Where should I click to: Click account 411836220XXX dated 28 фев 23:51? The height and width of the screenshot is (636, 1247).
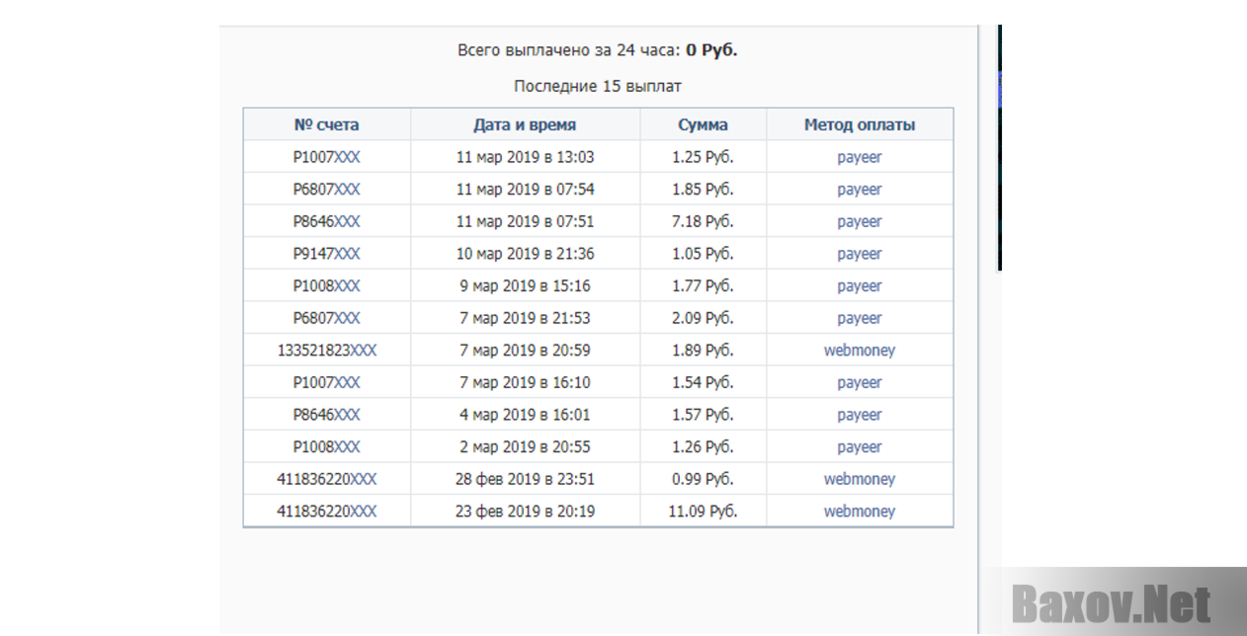click(x=326, y=479)
